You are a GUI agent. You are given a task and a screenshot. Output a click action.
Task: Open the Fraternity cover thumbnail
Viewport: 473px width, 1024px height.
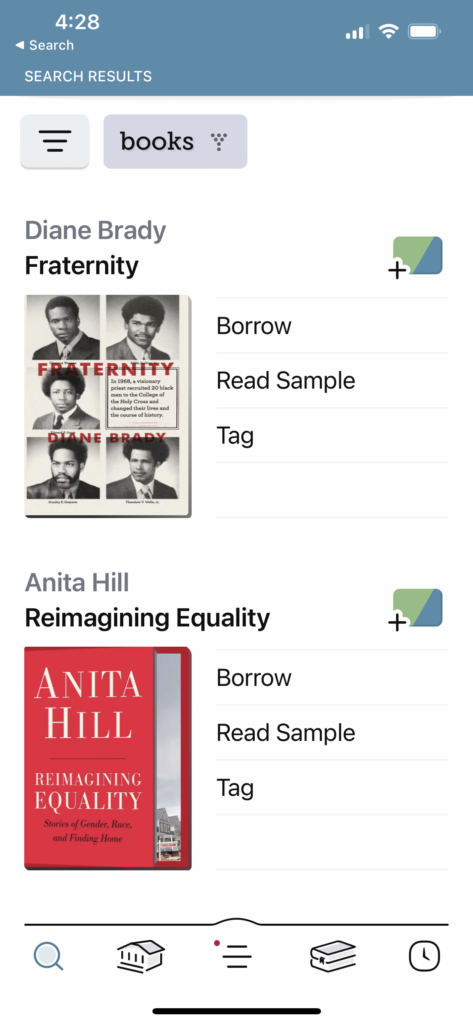coord(108,406)
